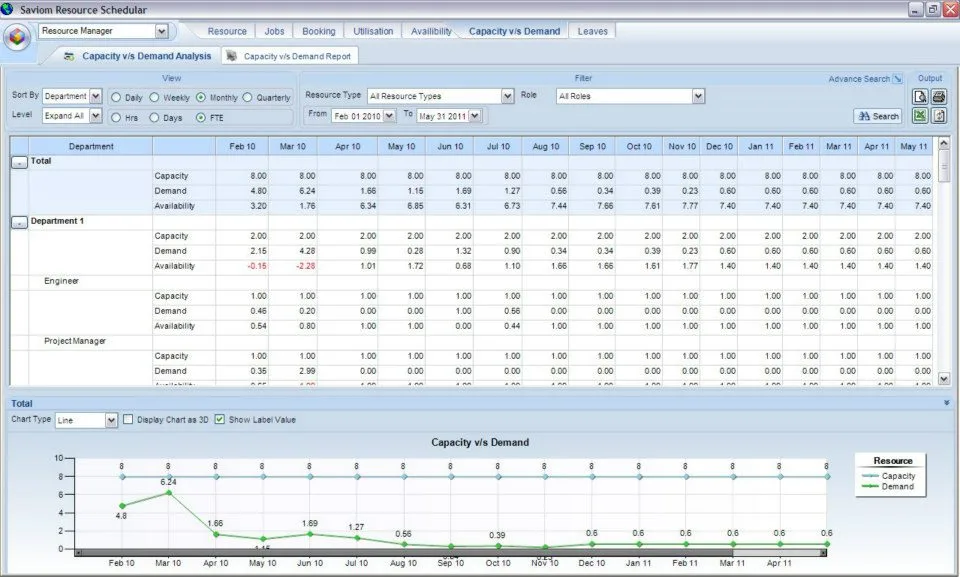Click the Advance Search link
Screen dimensions: 960x577
click(858, 79)
